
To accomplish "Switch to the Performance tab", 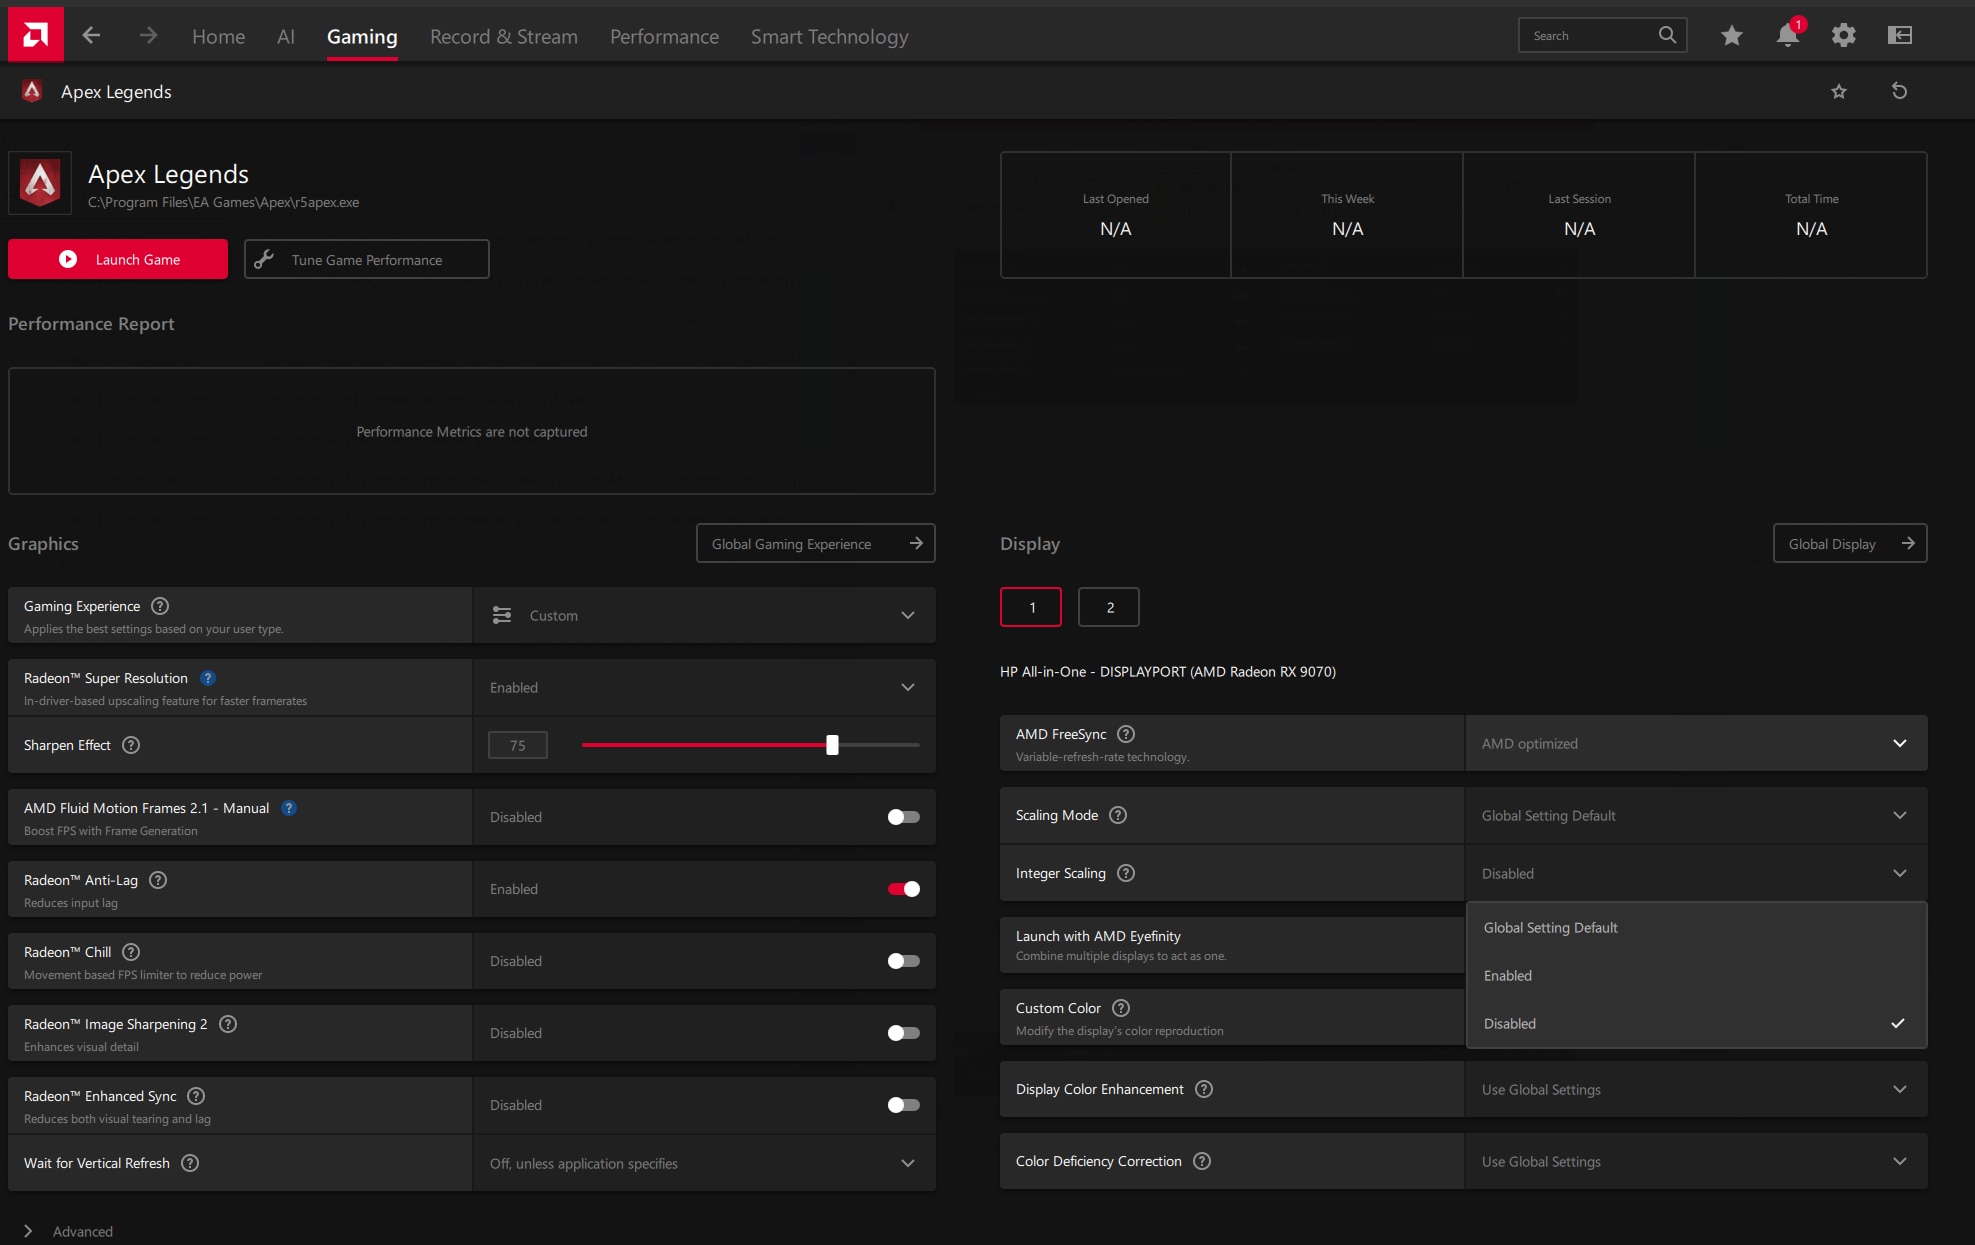I will [x=664, y=37].
